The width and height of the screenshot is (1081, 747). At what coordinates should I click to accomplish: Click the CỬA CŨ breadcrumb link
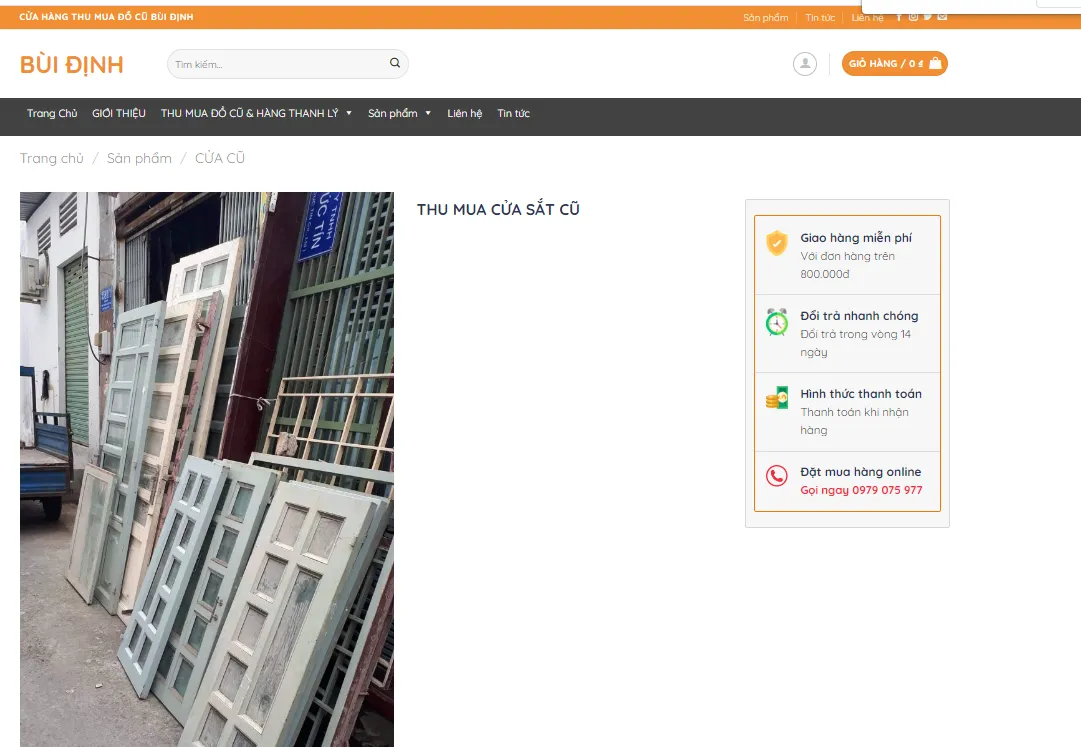[x=220, y=158]
